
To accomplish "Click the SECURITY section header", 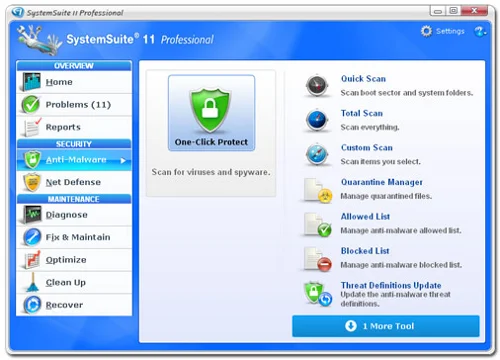I will click(74, 144).
